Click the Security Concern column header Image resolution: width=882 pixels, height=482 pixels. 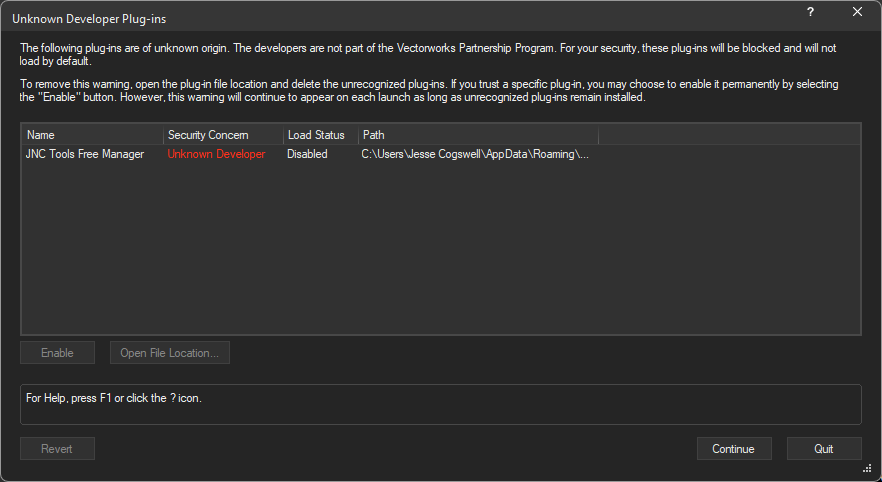[222, 135]
